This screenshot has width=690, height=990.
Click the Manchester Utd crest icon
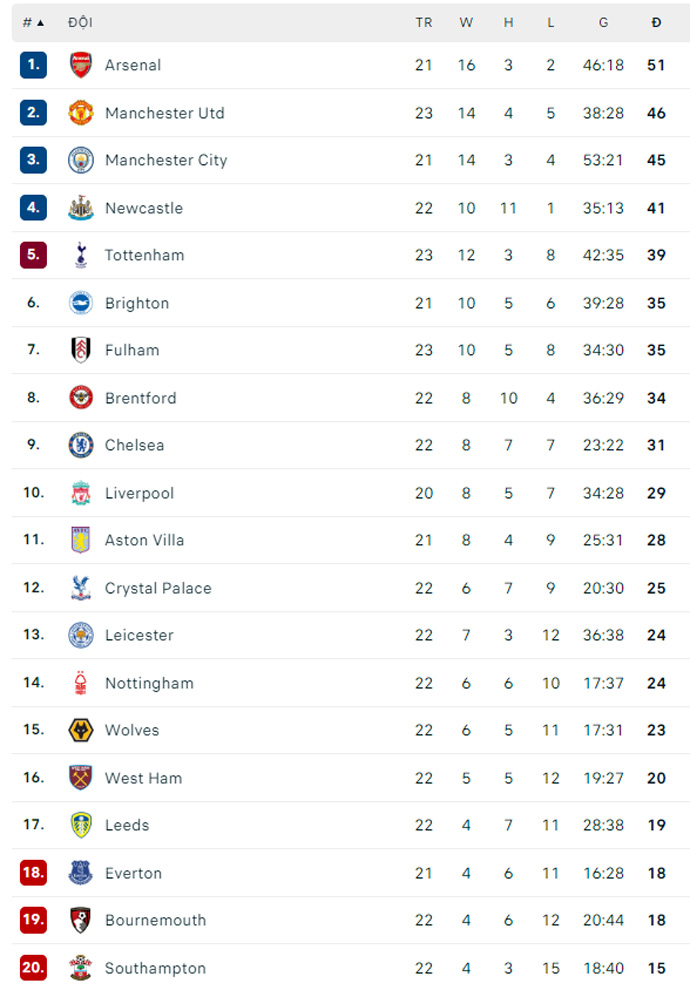click(80, 113)
